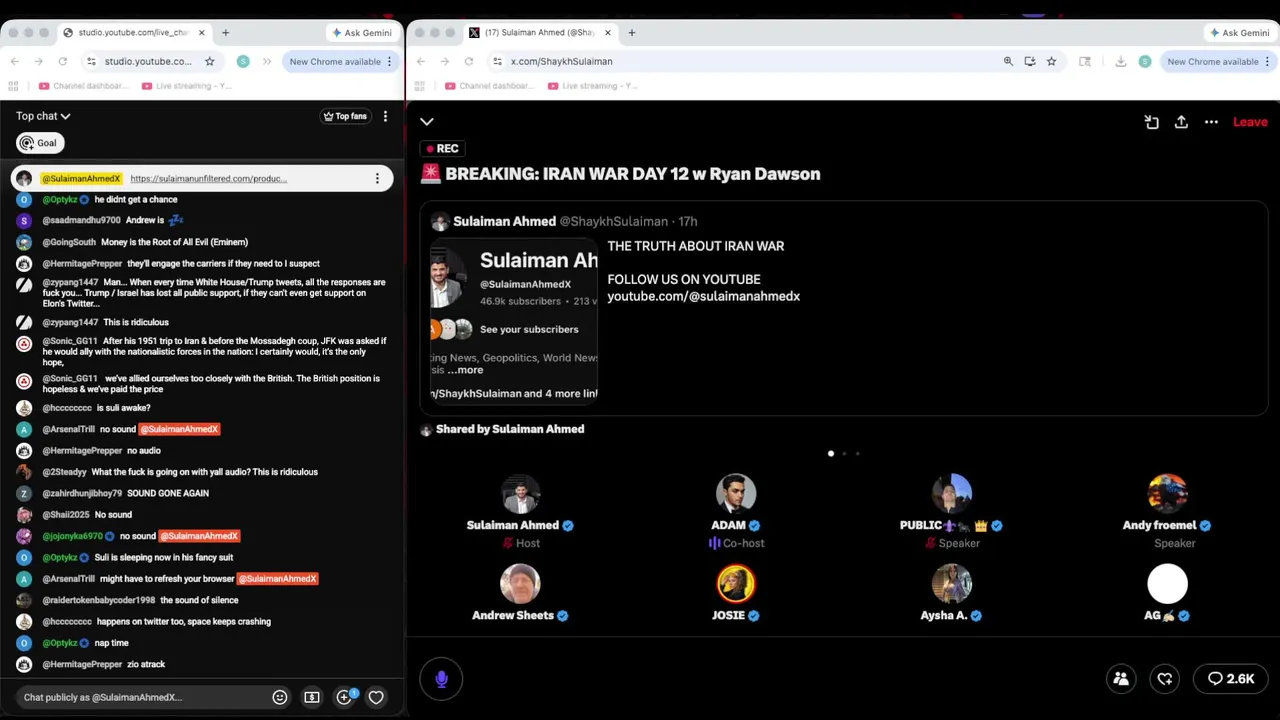Click the heart reactions icon in Space
The height and width of the screenshot is (720, 1280).
pyautogui.click(x=1165, y=679)
